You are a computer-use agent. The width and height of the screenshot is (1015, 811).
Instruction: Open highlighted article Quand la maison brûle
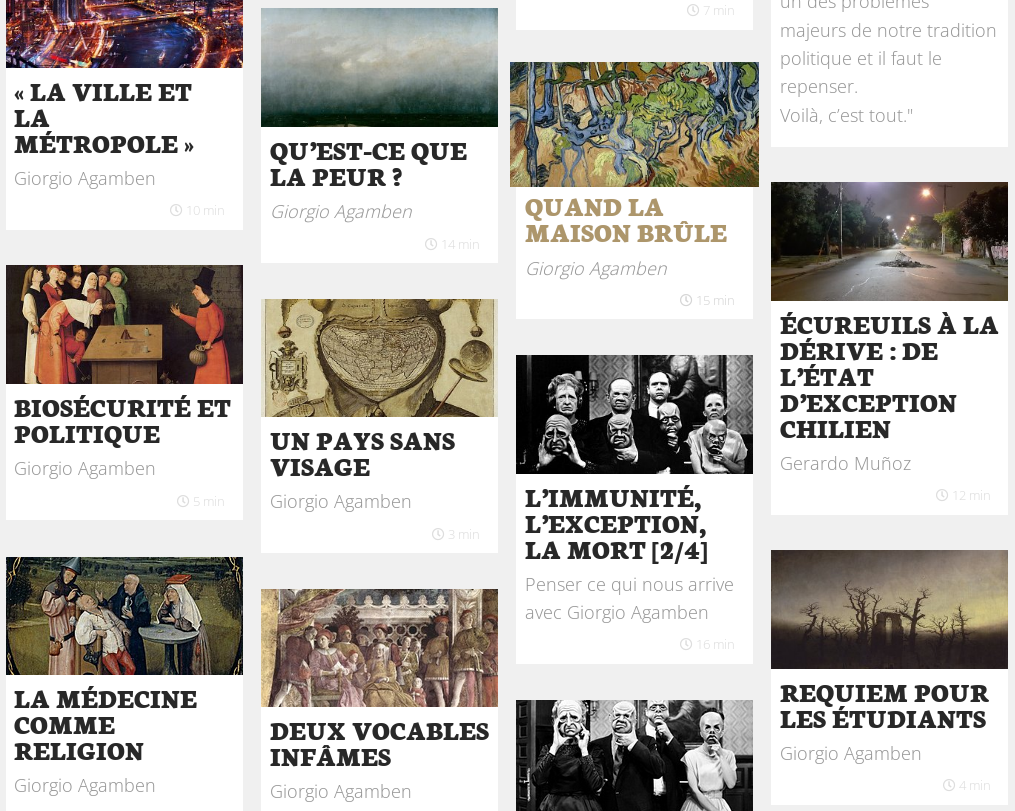pyautogui.click(x=625, y=221)
